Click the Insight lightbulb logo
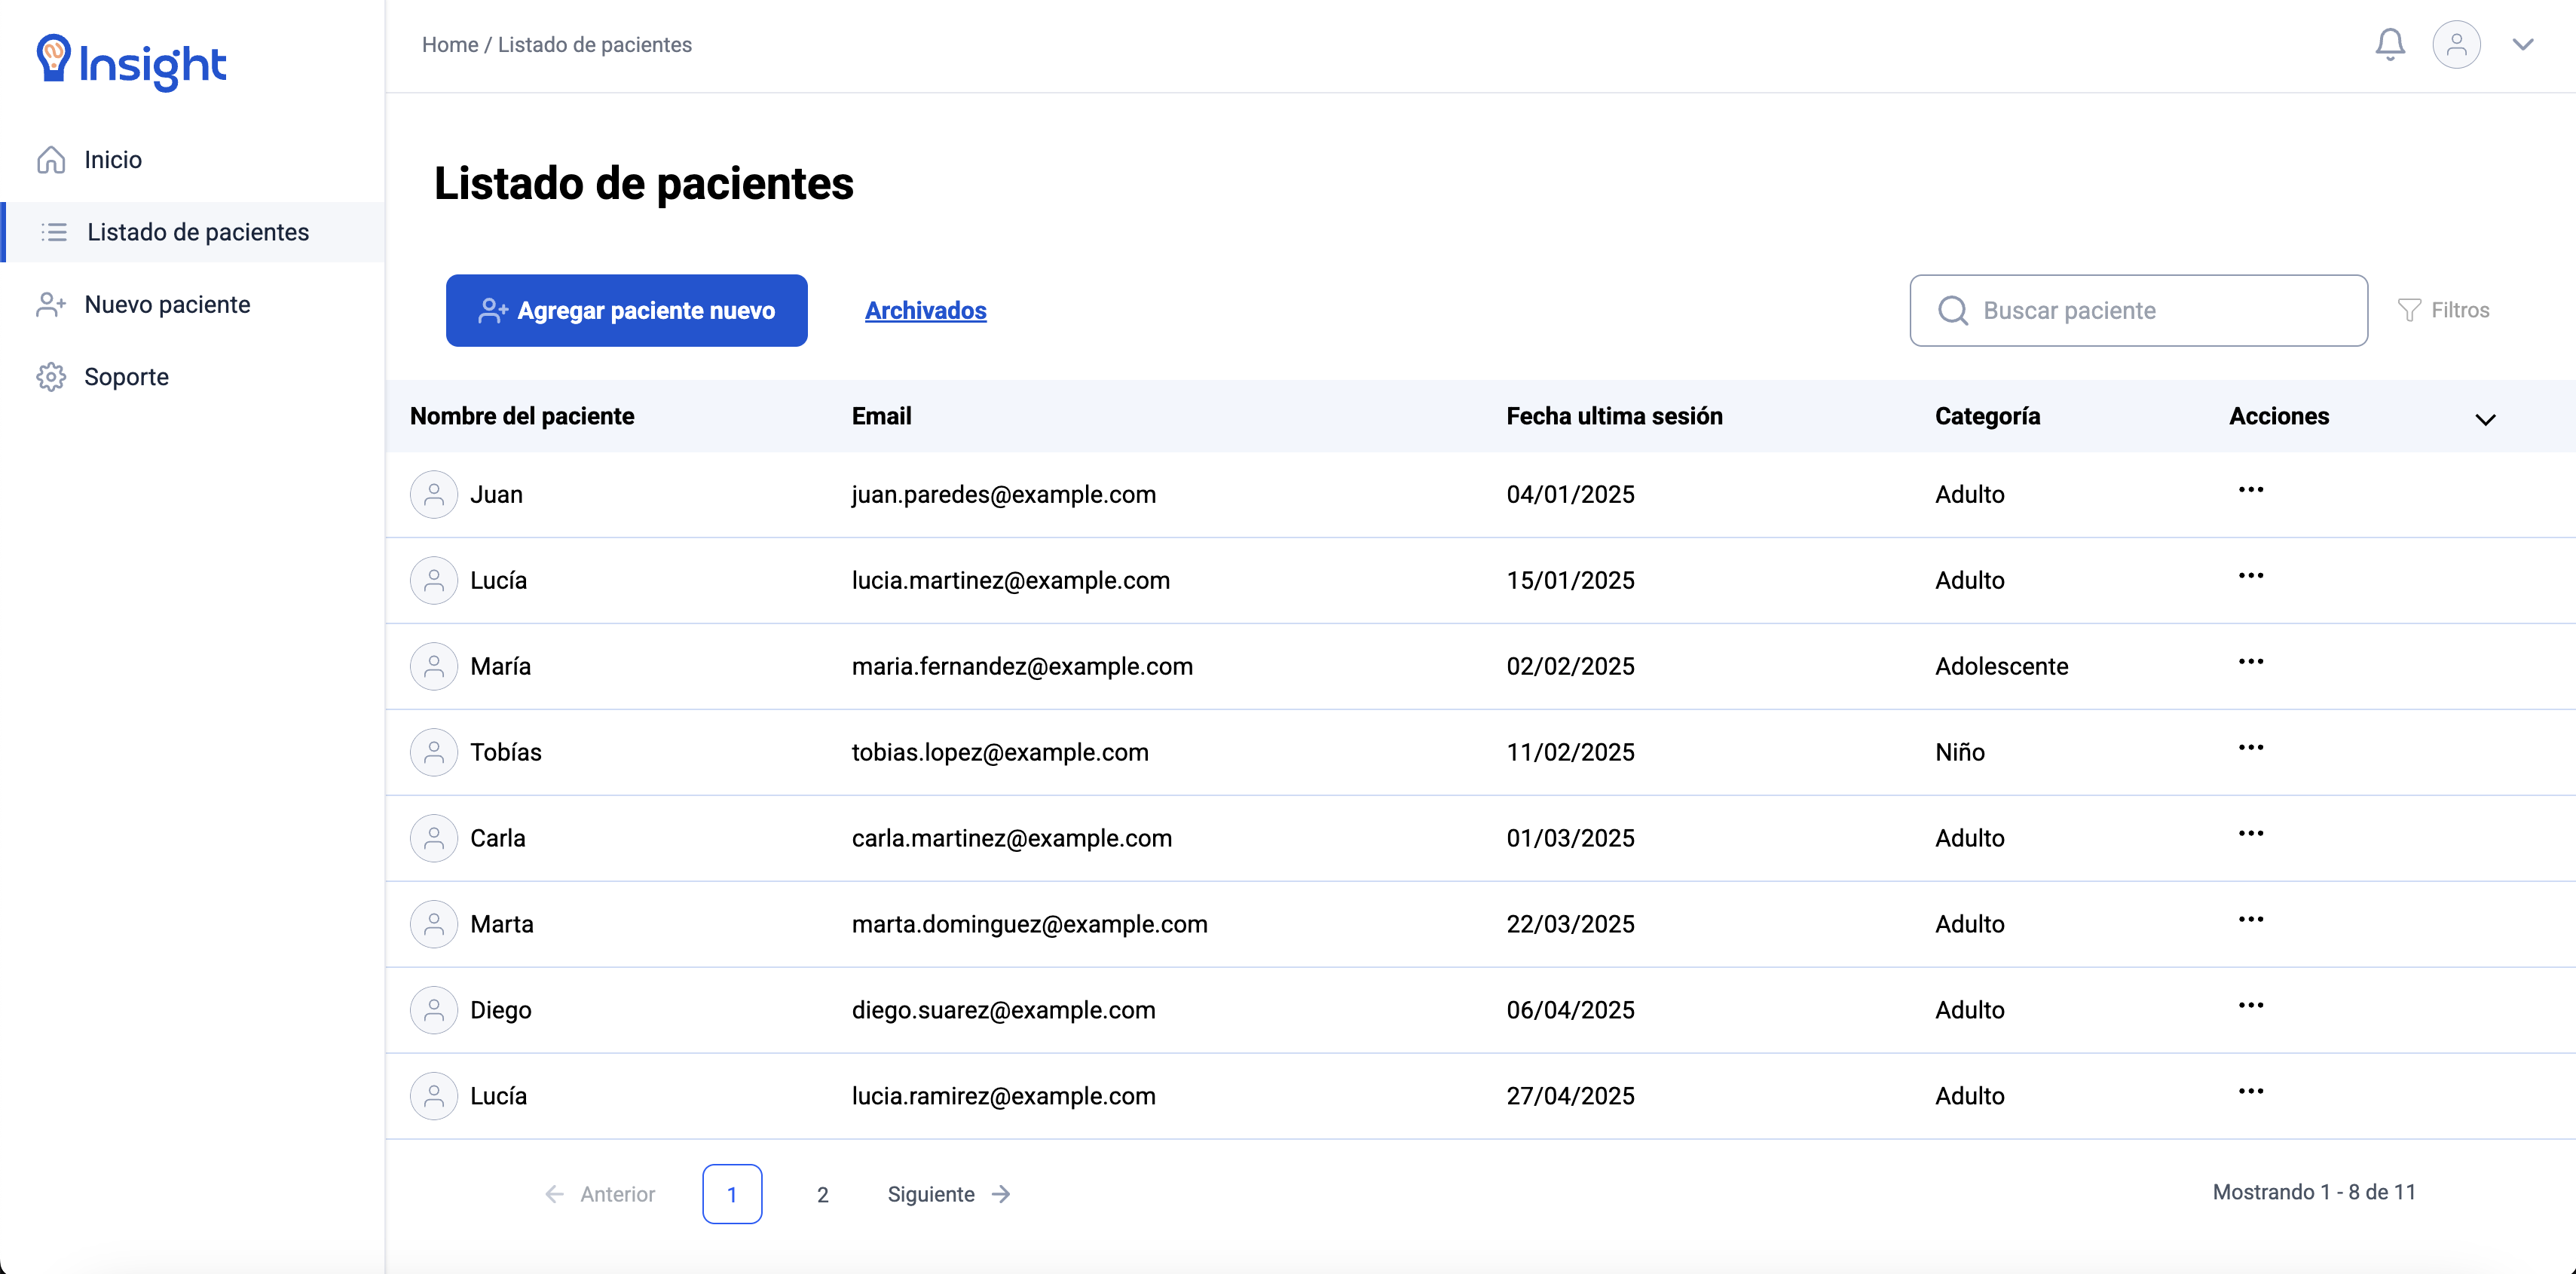Viewport: 2576px width, 1274px height. click(131, 62)
